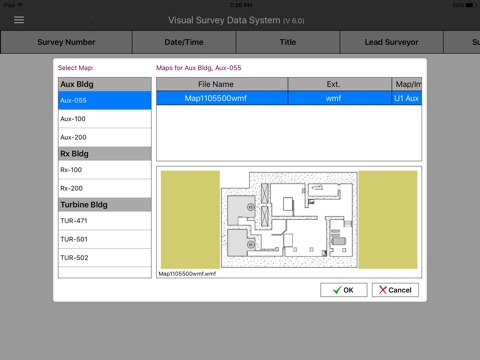This screenshot has height=360, width=480.
Task: Tap the battery indicator in status bar
Action: [x=471, y=5]
